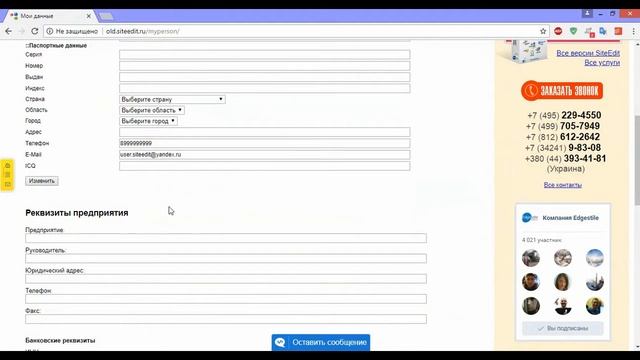The image size is (640, 360).
Task: Focus the 'Факс' input field
Action: coord(226,319)
